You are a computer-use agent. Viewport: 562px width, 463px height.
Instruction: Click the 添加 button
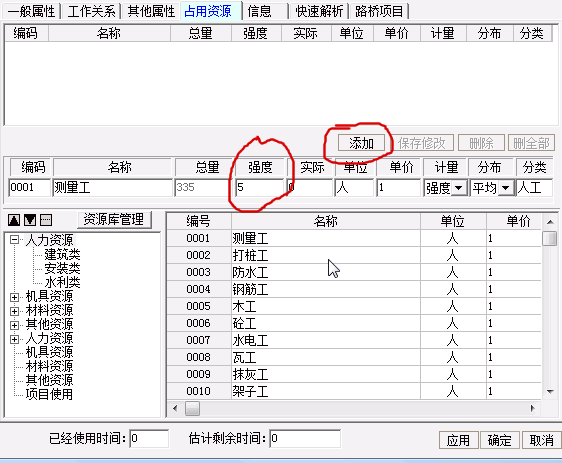point(361,143)
